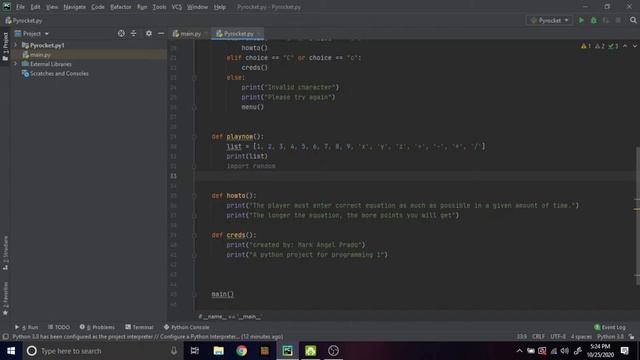
Task: Click the warnings inspection indicator
Action: coord(587,46)
